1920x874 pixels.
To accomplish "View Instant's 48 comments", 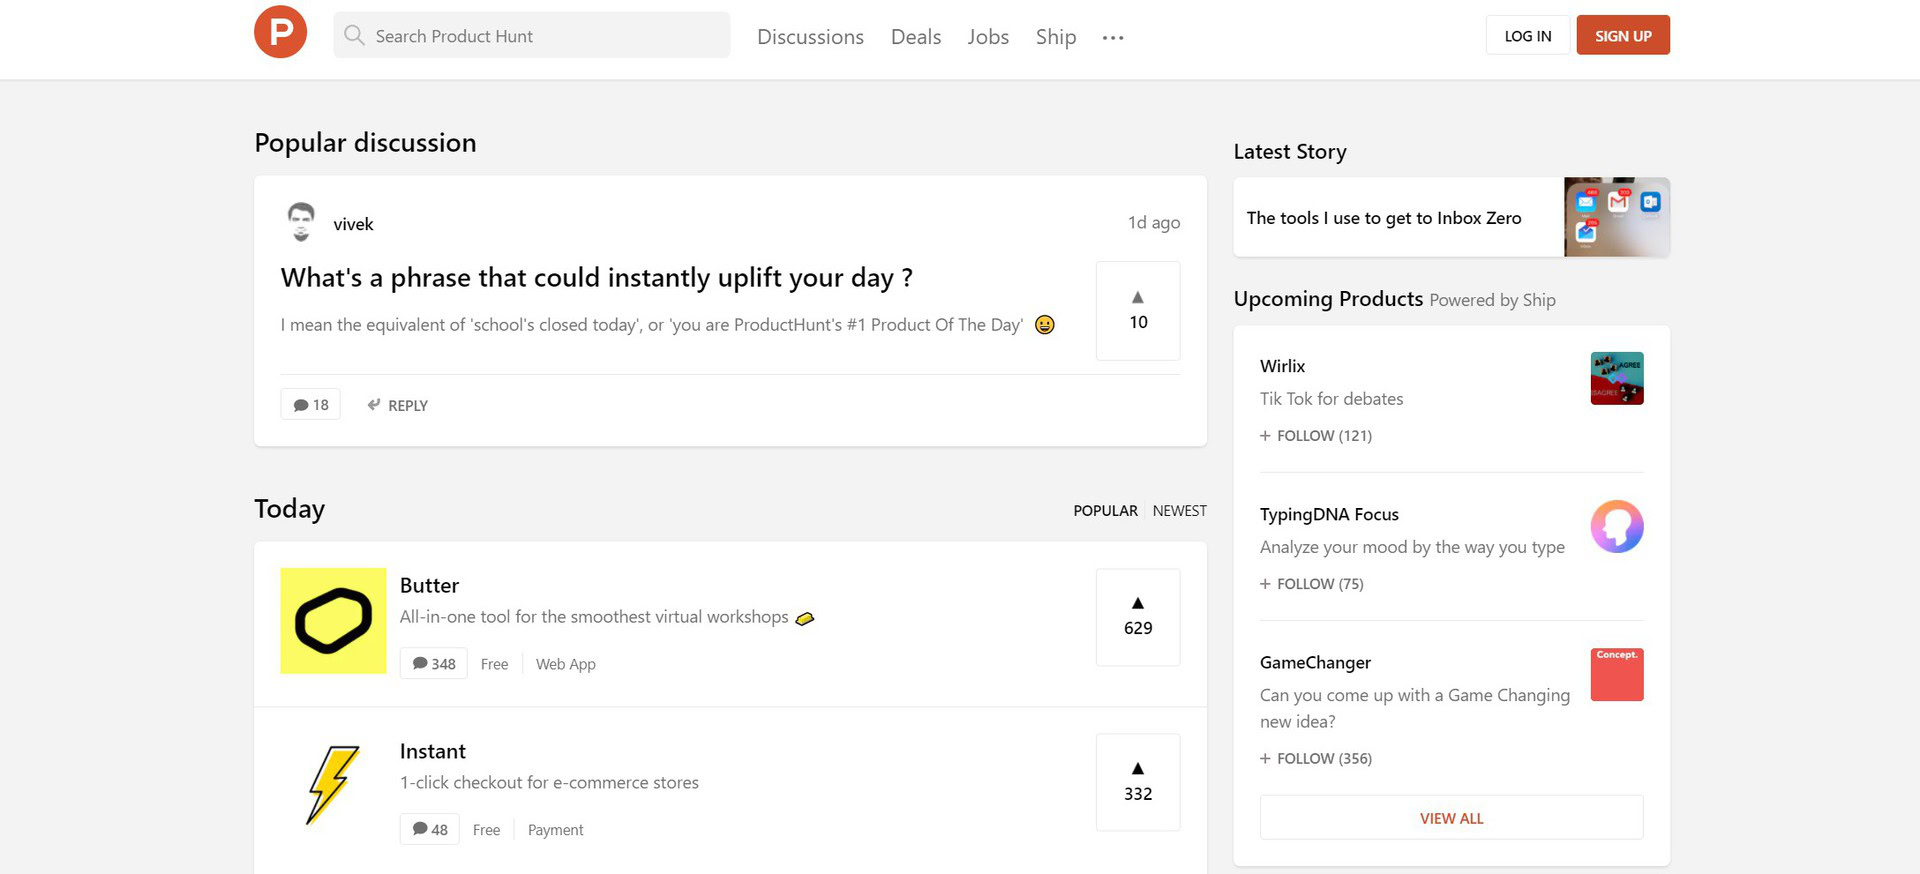I will 430,829.
